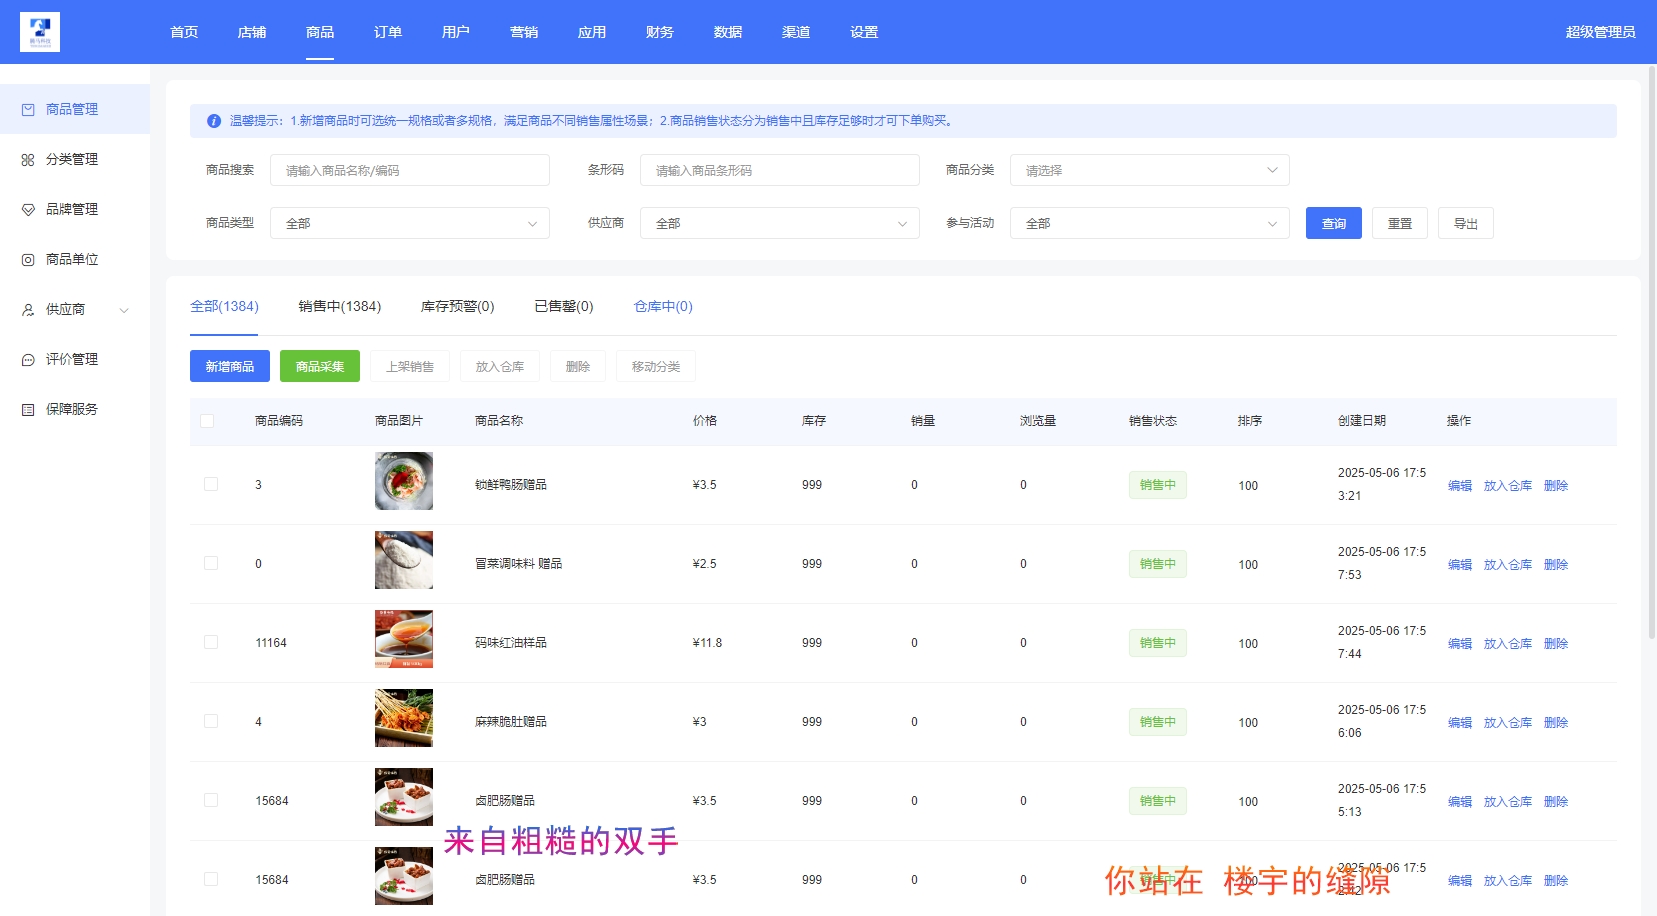1657x916 pixels.
Task: Expand the 供应商 sidebar submenu arrow
Action: 124,310
